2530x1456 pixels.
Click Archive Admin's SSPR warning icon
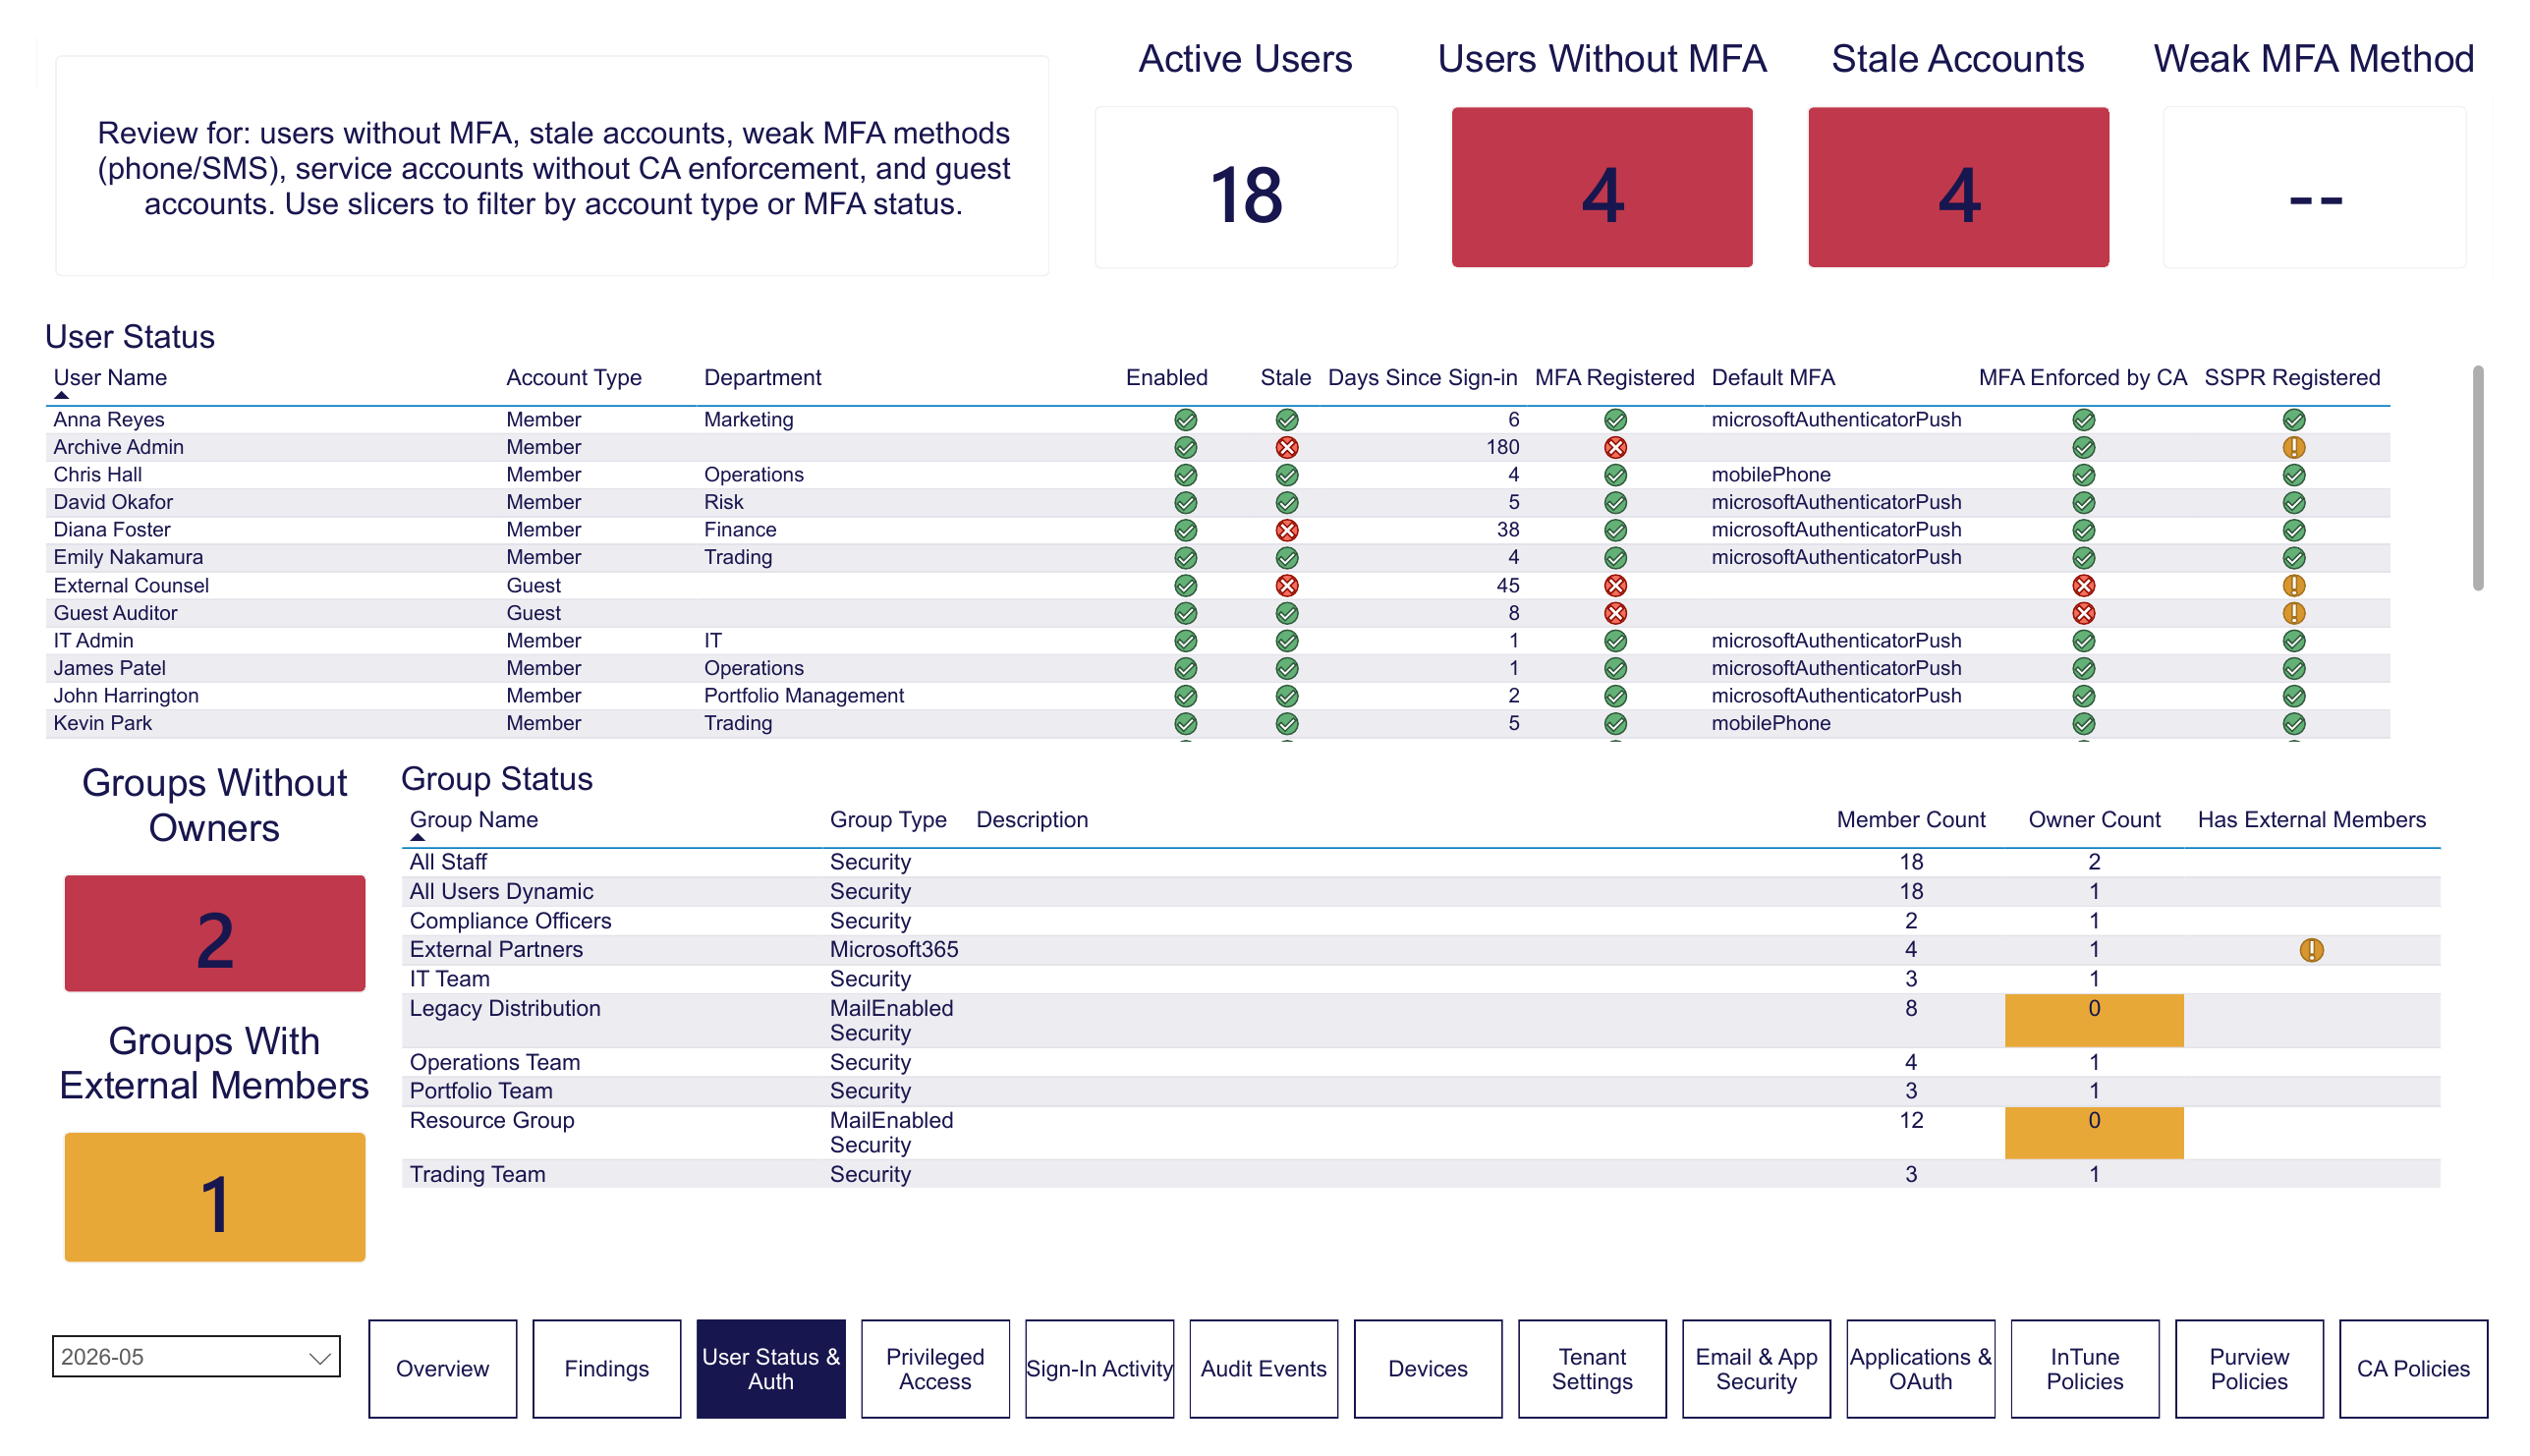click(2292, 447)
